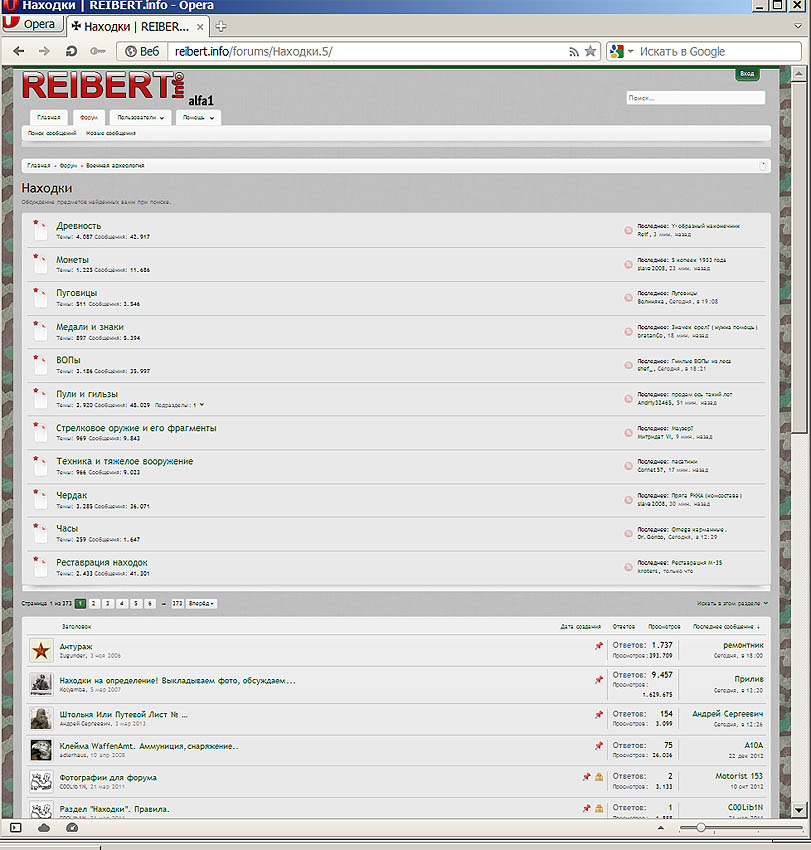The height and width of the screenshot is (850, 811).
Task: Open Новые сообщения link
Action: tap(111, 133)
